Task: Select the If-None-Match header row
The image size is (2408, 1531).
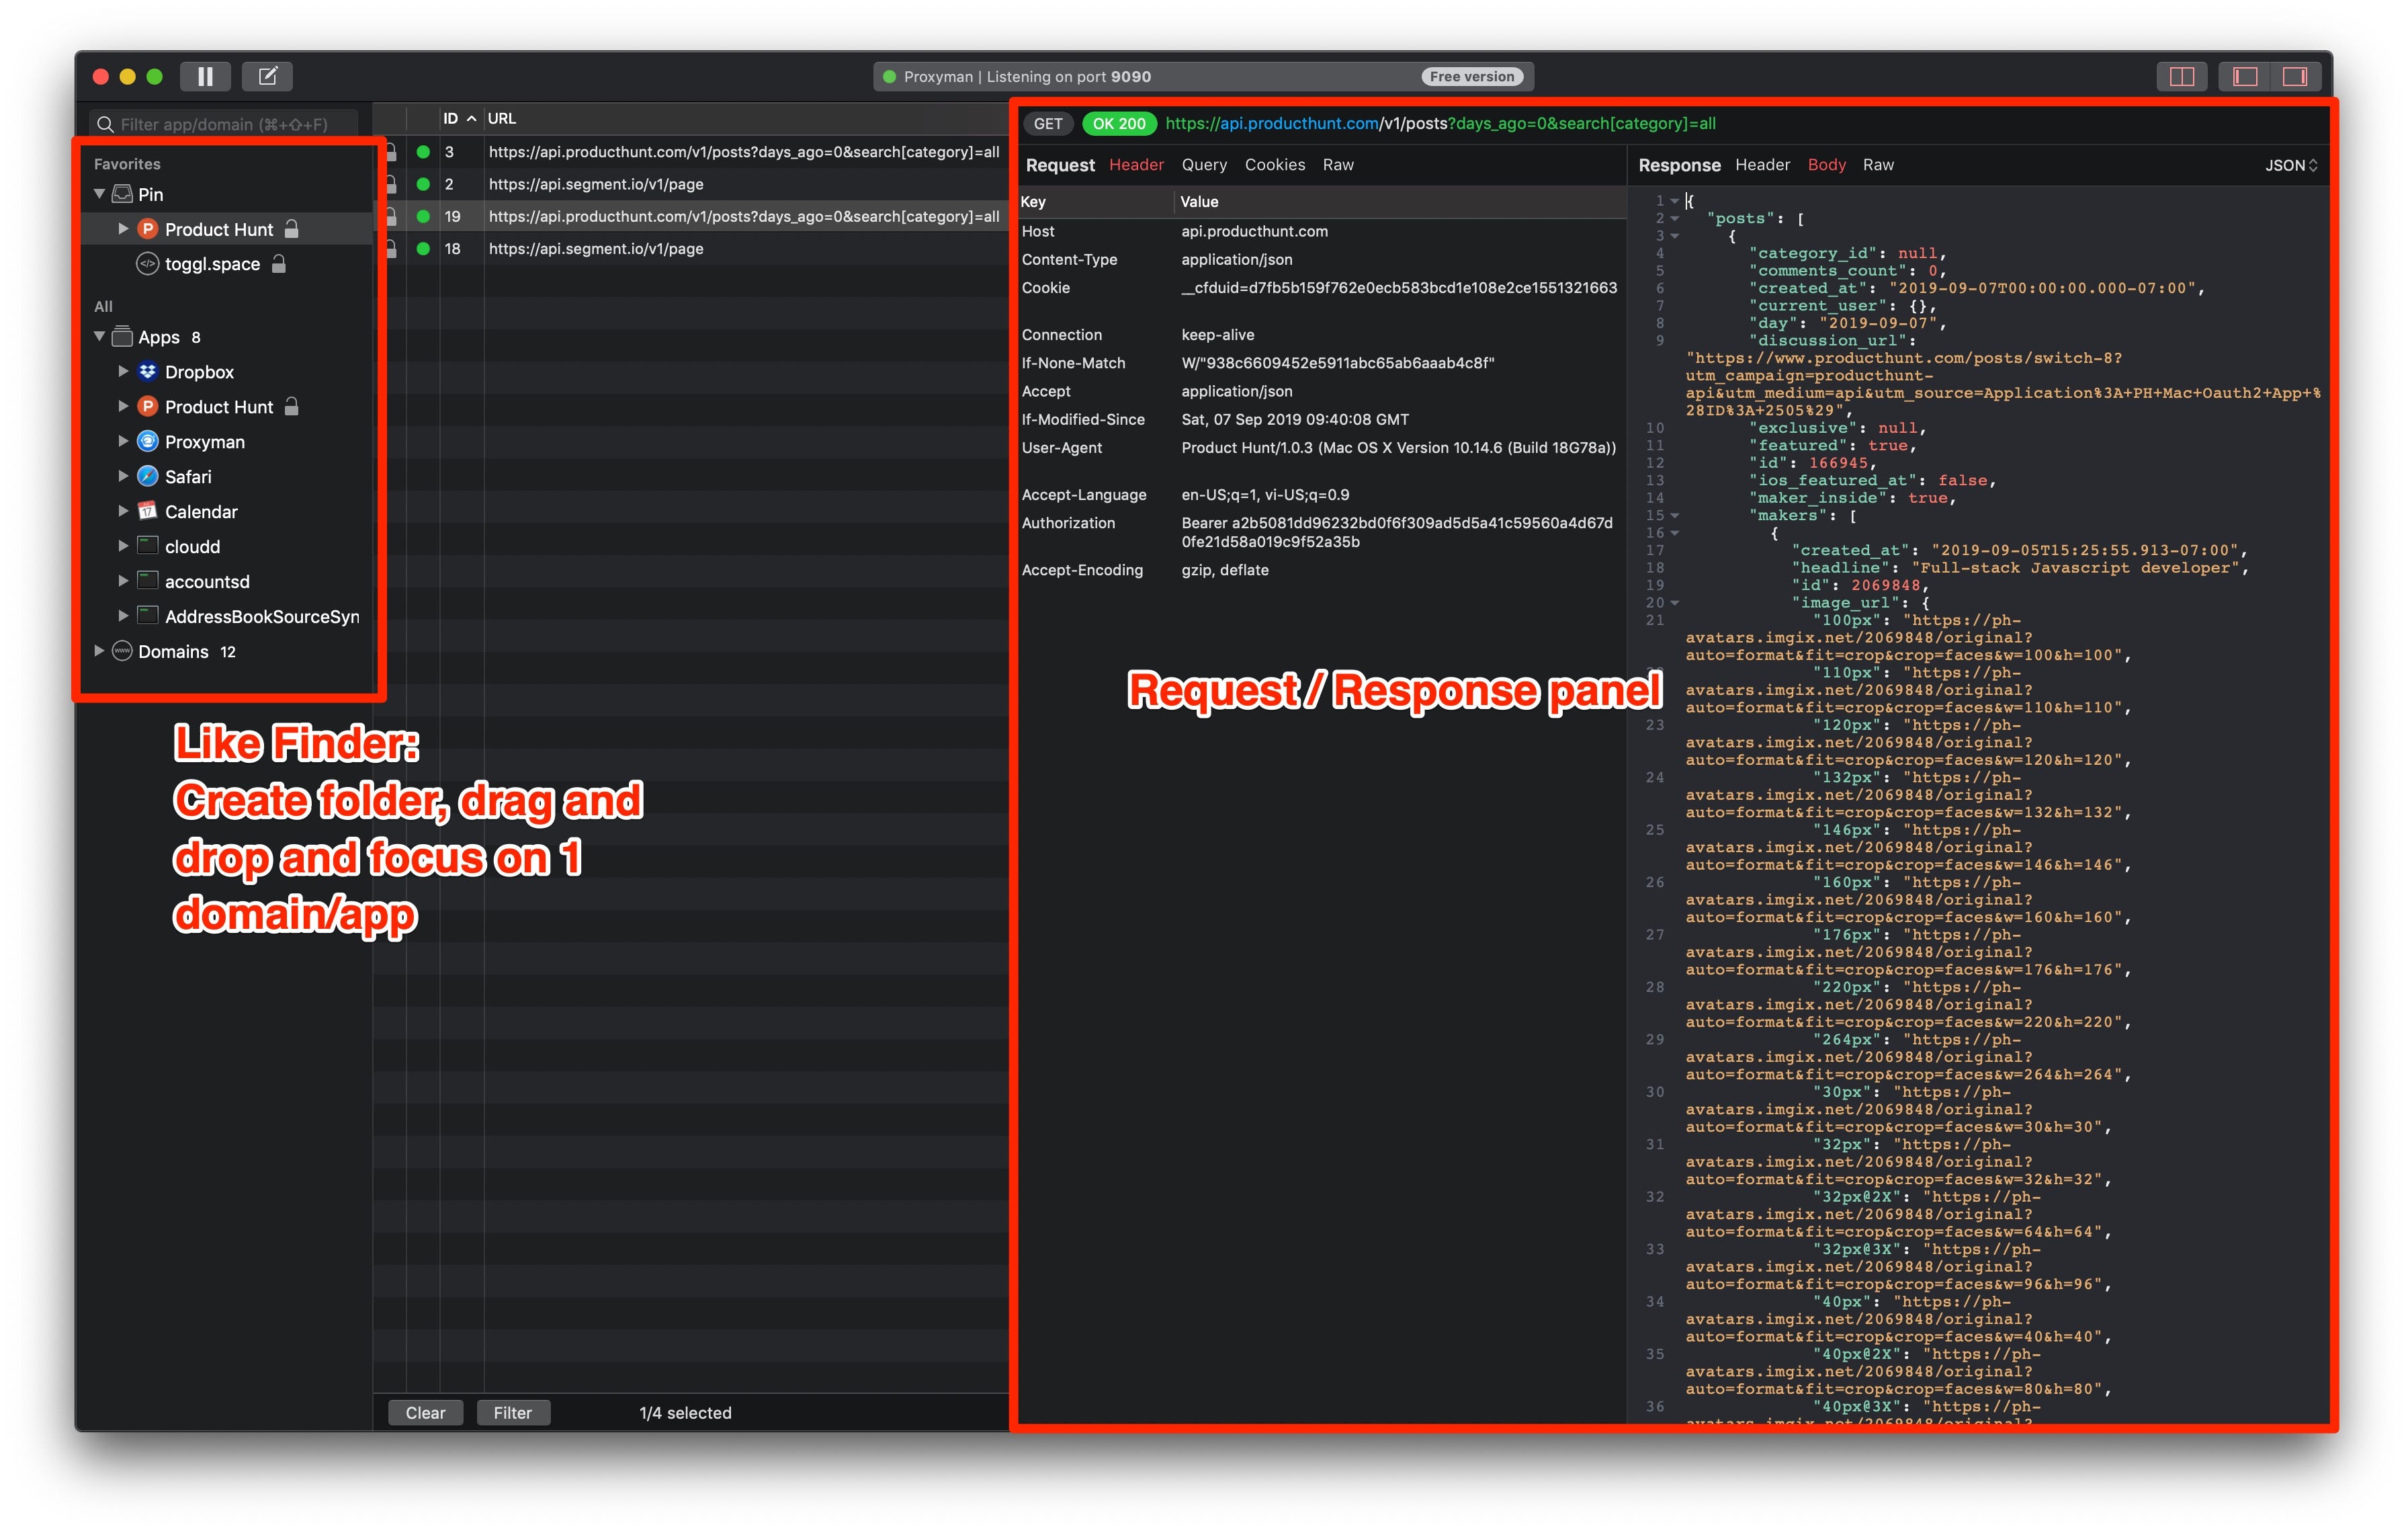Action: (1322, 363)
